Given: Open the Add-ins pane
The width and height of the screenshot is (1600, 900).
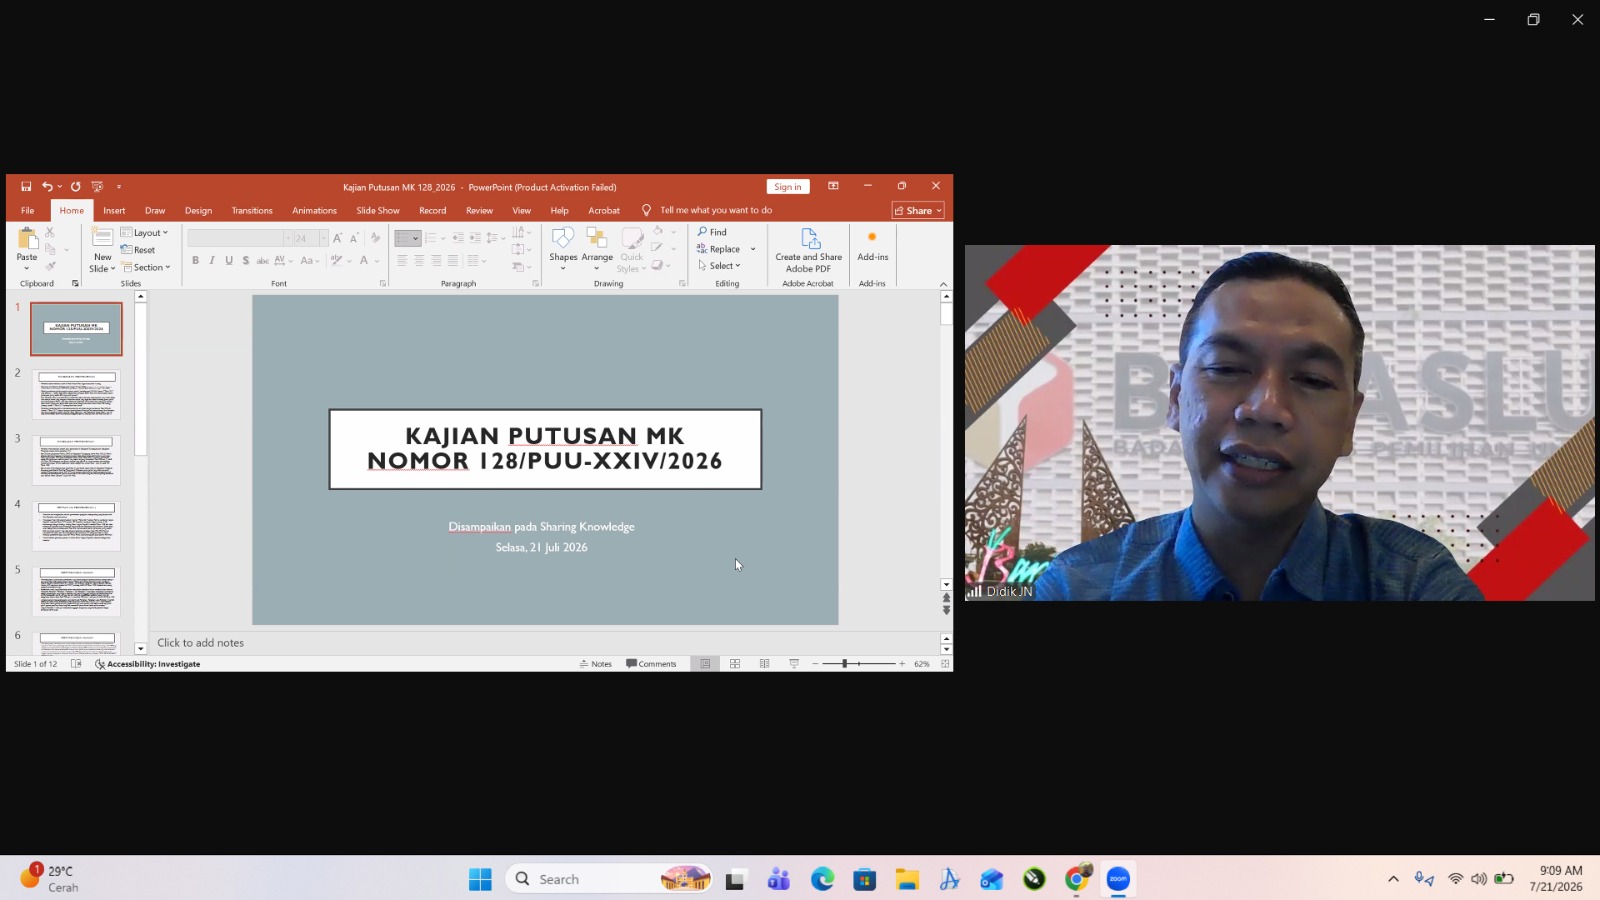Looking at the screenshot, I should pyautogui.click(x=872, y=245).
